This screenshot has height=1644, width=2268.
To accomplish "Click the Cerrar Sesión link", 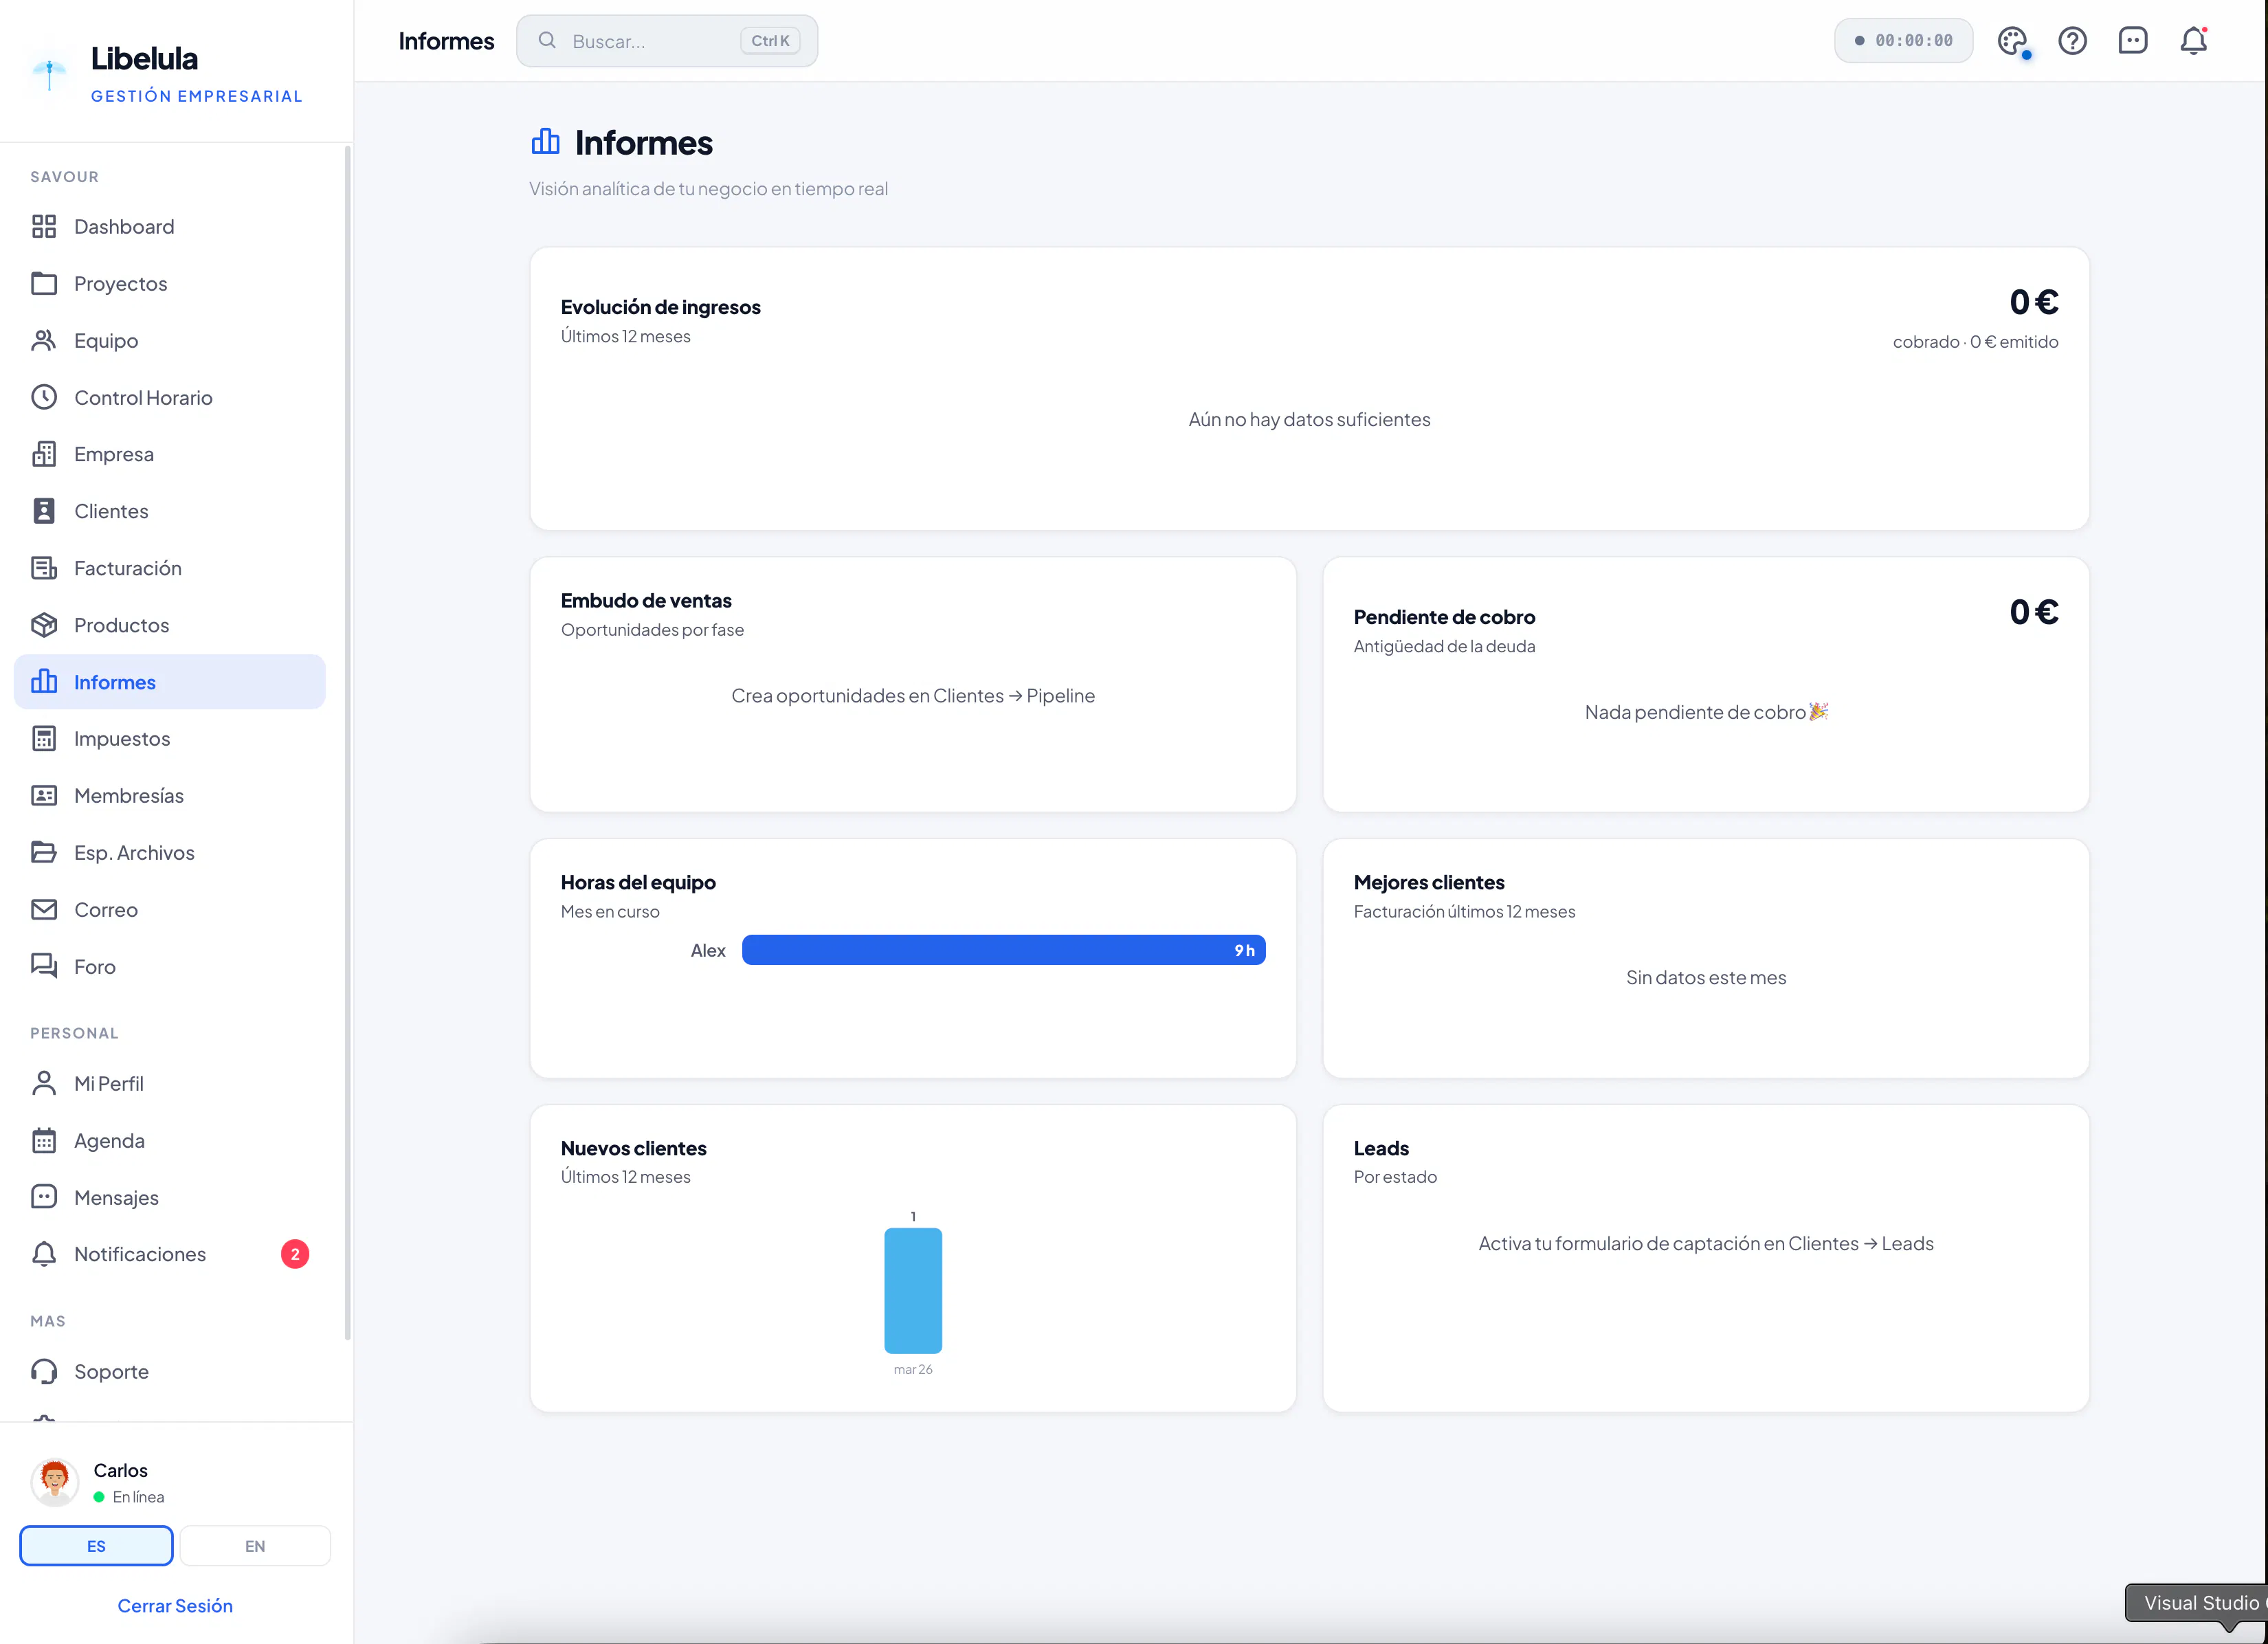I will (175, 1606).
